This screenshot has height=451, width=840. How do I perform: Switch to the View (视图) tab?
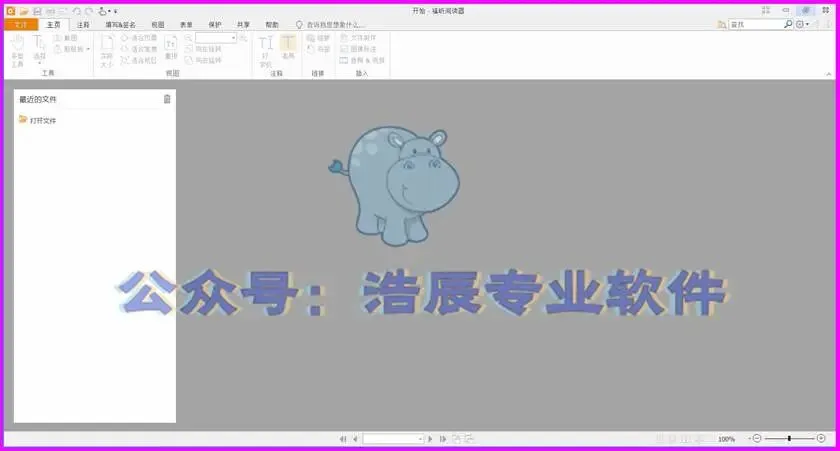158,25
